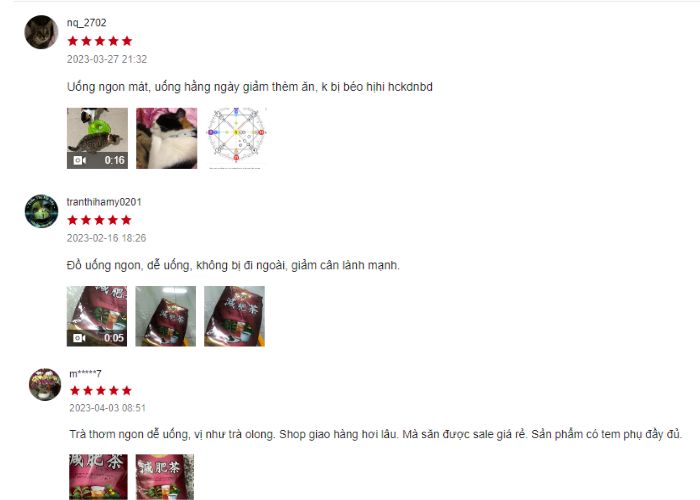Viewport: 700px width, 500px height.
Task: Click video camera icon on 0:16 clip
Action: pyautogui.click(x=79, y=160)
